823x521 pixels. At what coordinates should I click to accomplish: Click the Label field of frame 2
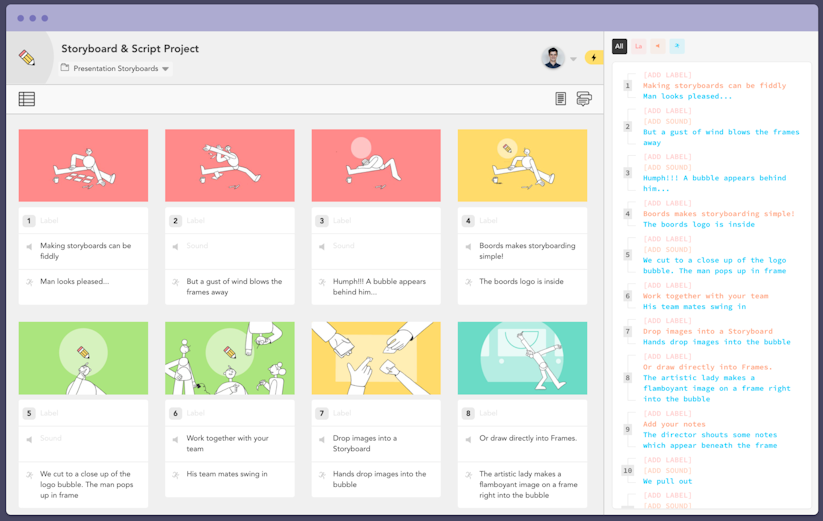[x=230, y=221]
